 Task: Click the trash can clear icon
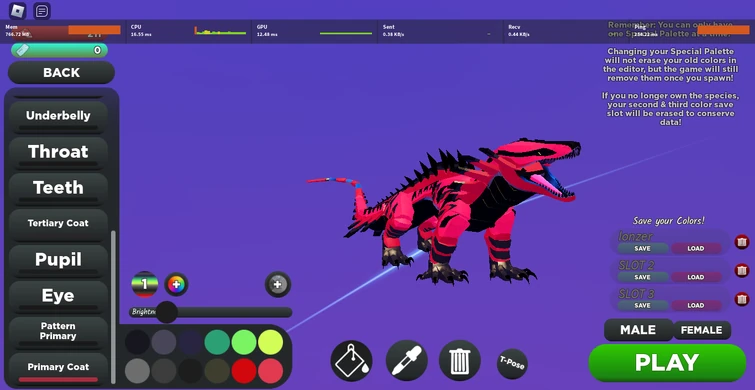[460, 361]
